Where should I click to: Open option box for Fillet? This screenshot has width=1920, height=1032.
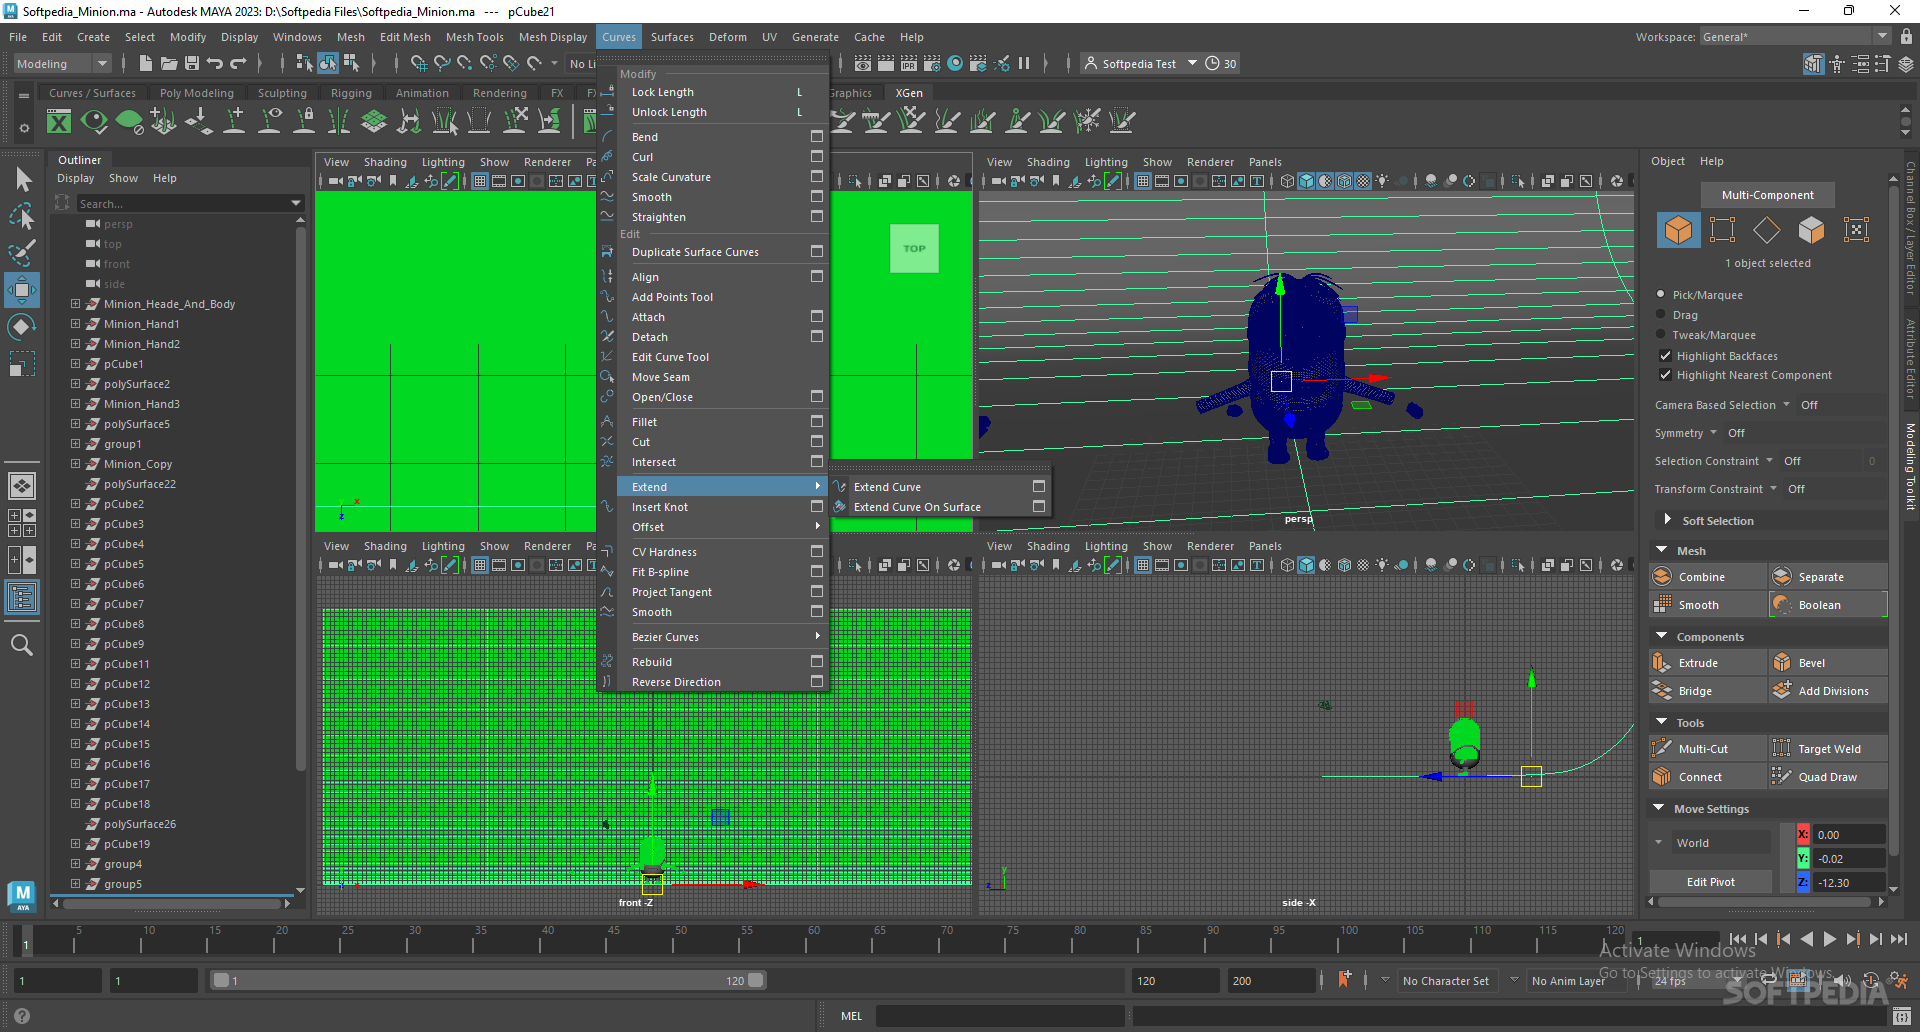coord(817,421)
